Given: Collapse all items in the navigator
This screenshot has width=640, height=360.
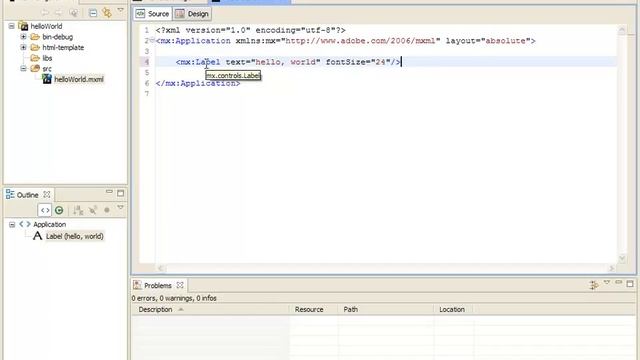Looking at the screenshot, I should click(x=93, y=13).
